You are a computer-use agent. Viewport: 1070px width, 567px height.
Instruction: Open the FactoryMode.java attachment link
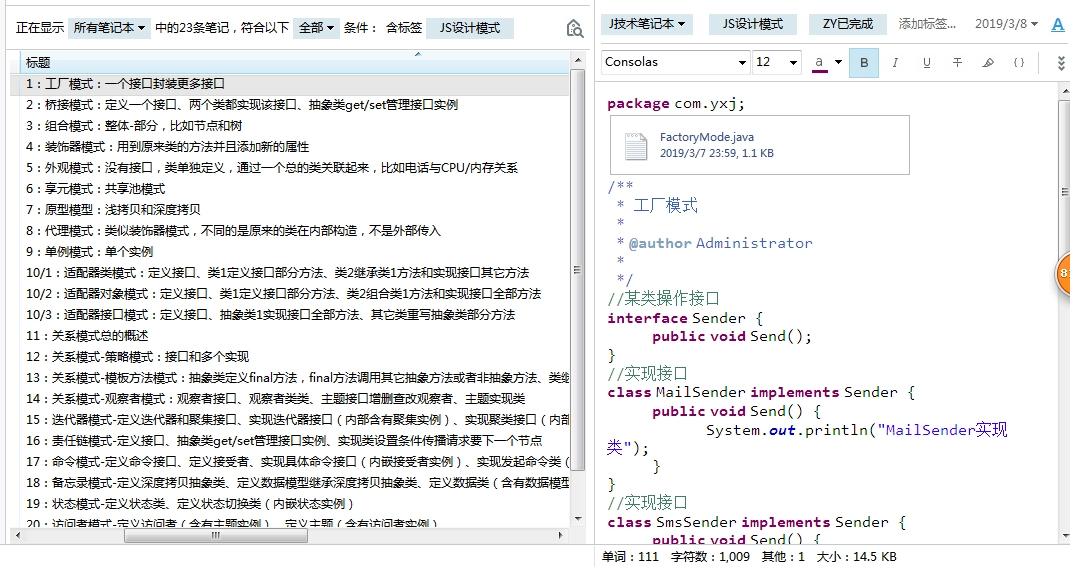706,137
